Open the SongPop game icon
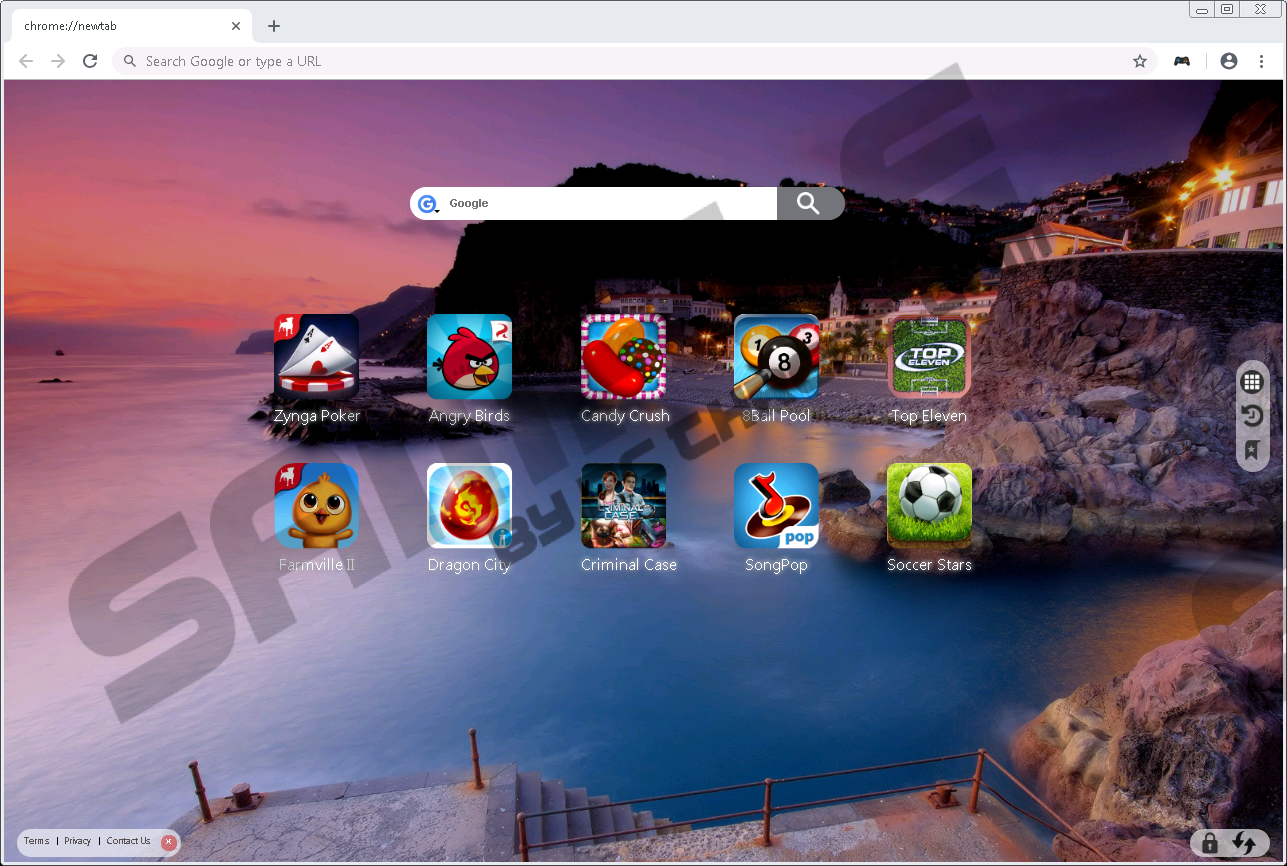The height and width of the screenshot is (866, 1287). coord(776,506)
